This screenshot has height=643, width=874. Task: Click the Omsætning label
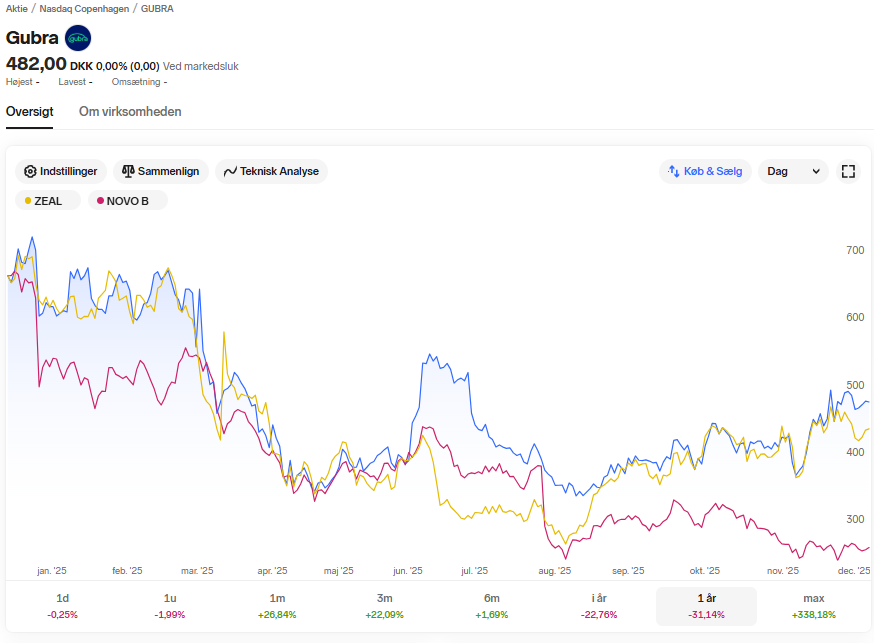[x=136, y=82]
